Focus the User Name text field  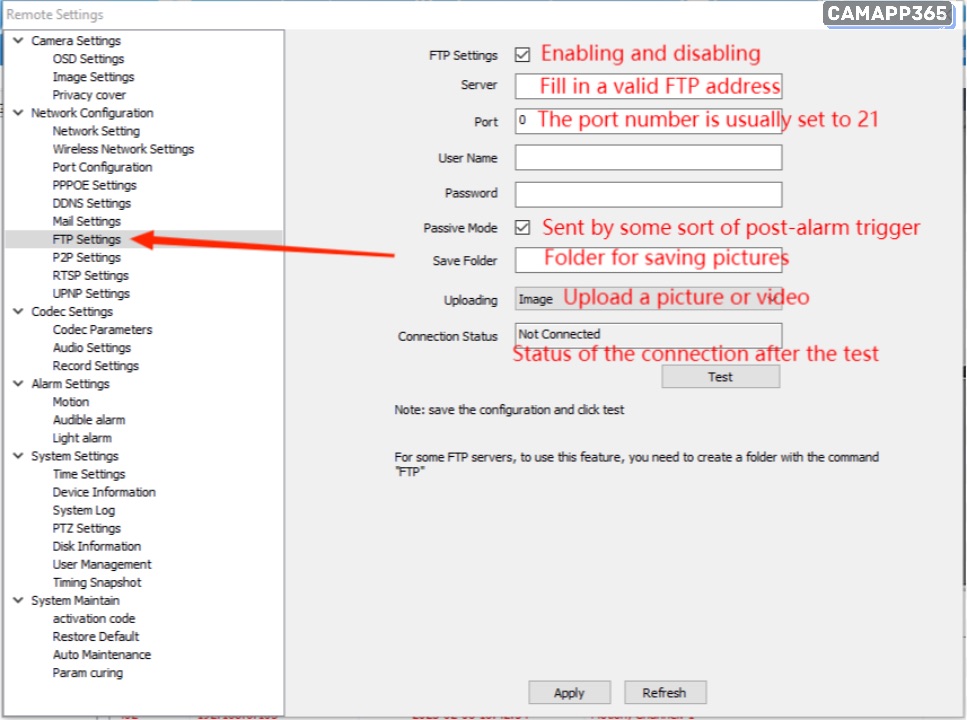[x=648, y=158]
